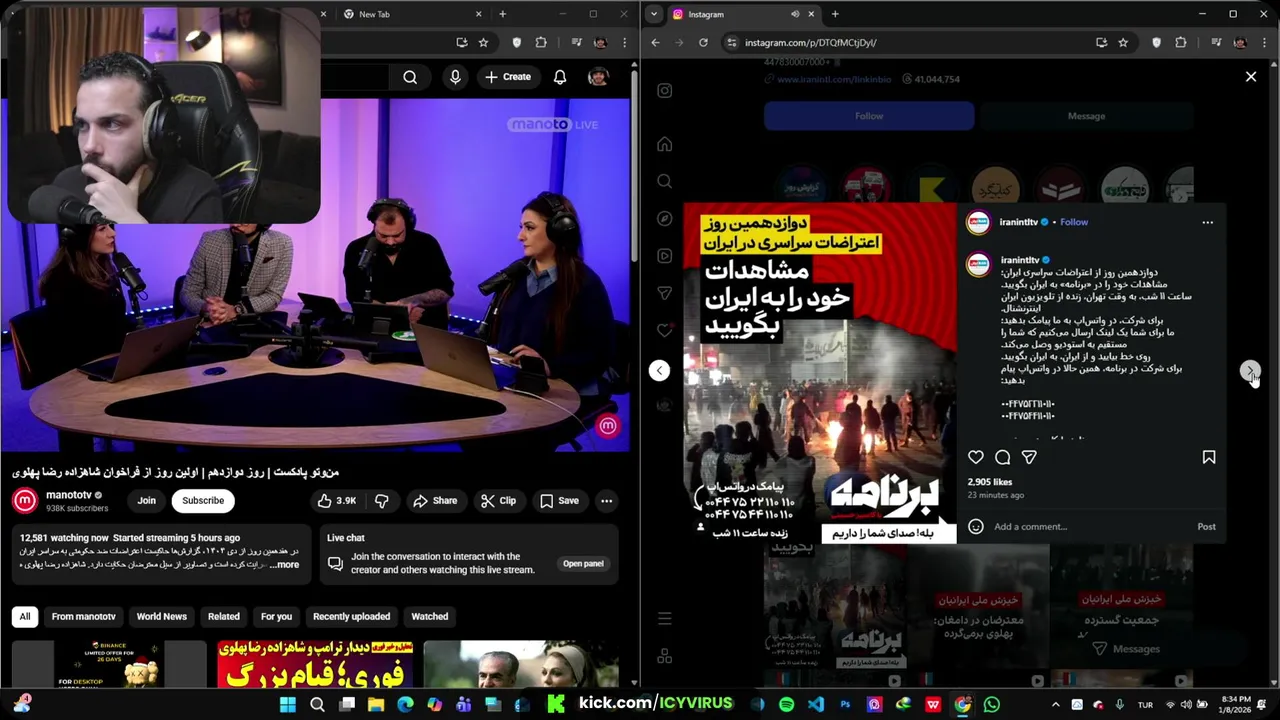This screenshot has height=720, width=1280.
Task: Open Instagram Search sidebar icon
Action: [x=664, y=181]
